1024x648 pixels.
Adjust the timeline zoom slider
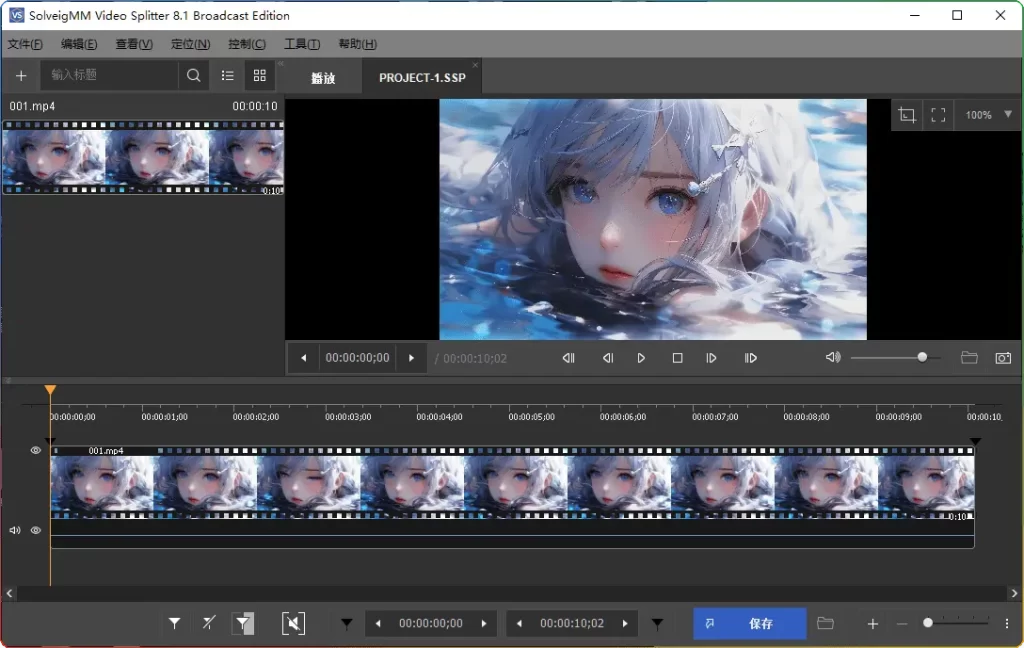957,623
